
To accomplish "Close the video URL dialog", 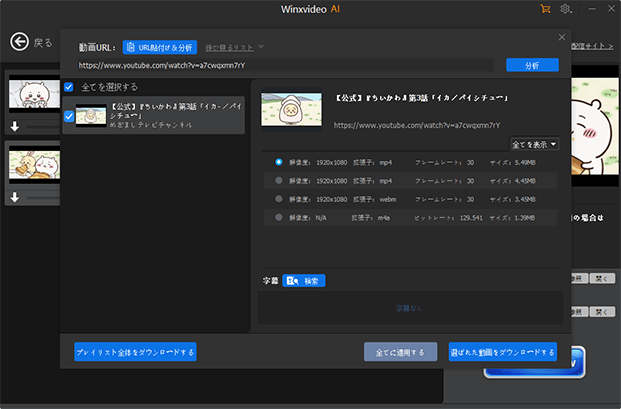I will [x=562, y=37].
